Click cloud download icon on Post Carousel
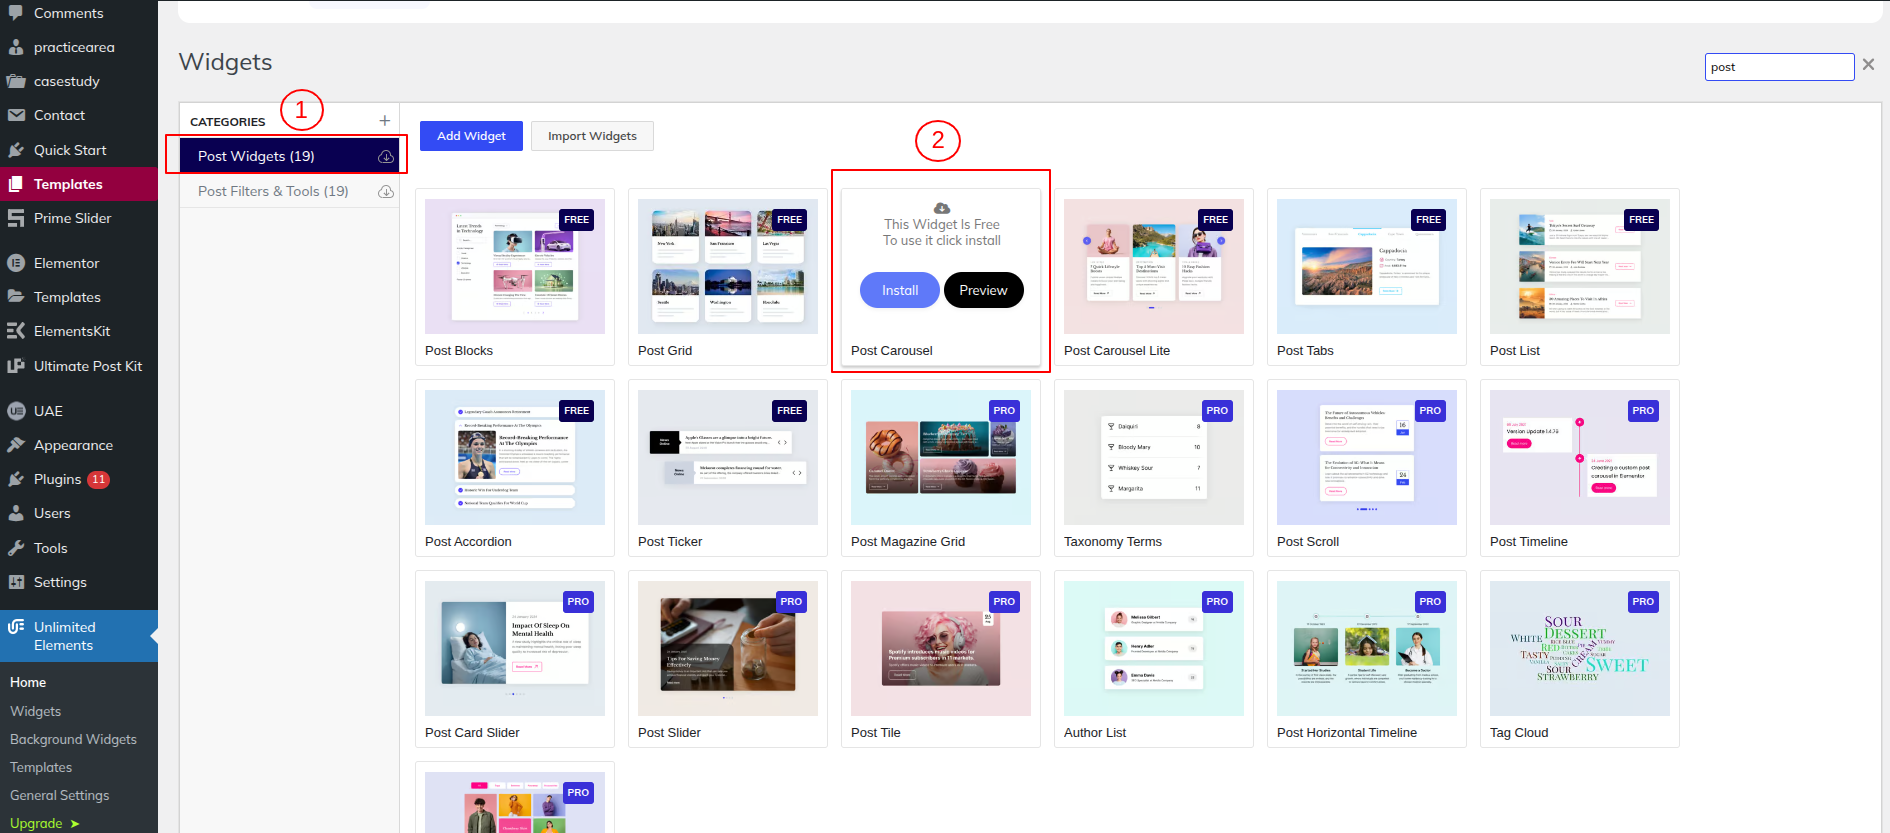Image resolution: width=1890 pixels, height=833 pixels. tap(941, 208)
